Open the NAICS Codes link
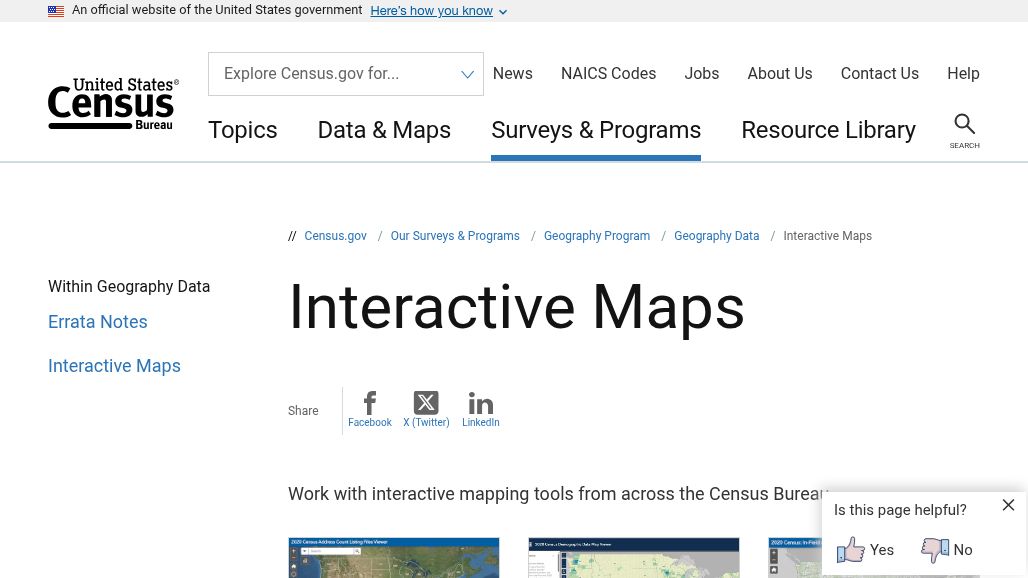The width and height of the screenshot is (1028, 578). point(608,73)
